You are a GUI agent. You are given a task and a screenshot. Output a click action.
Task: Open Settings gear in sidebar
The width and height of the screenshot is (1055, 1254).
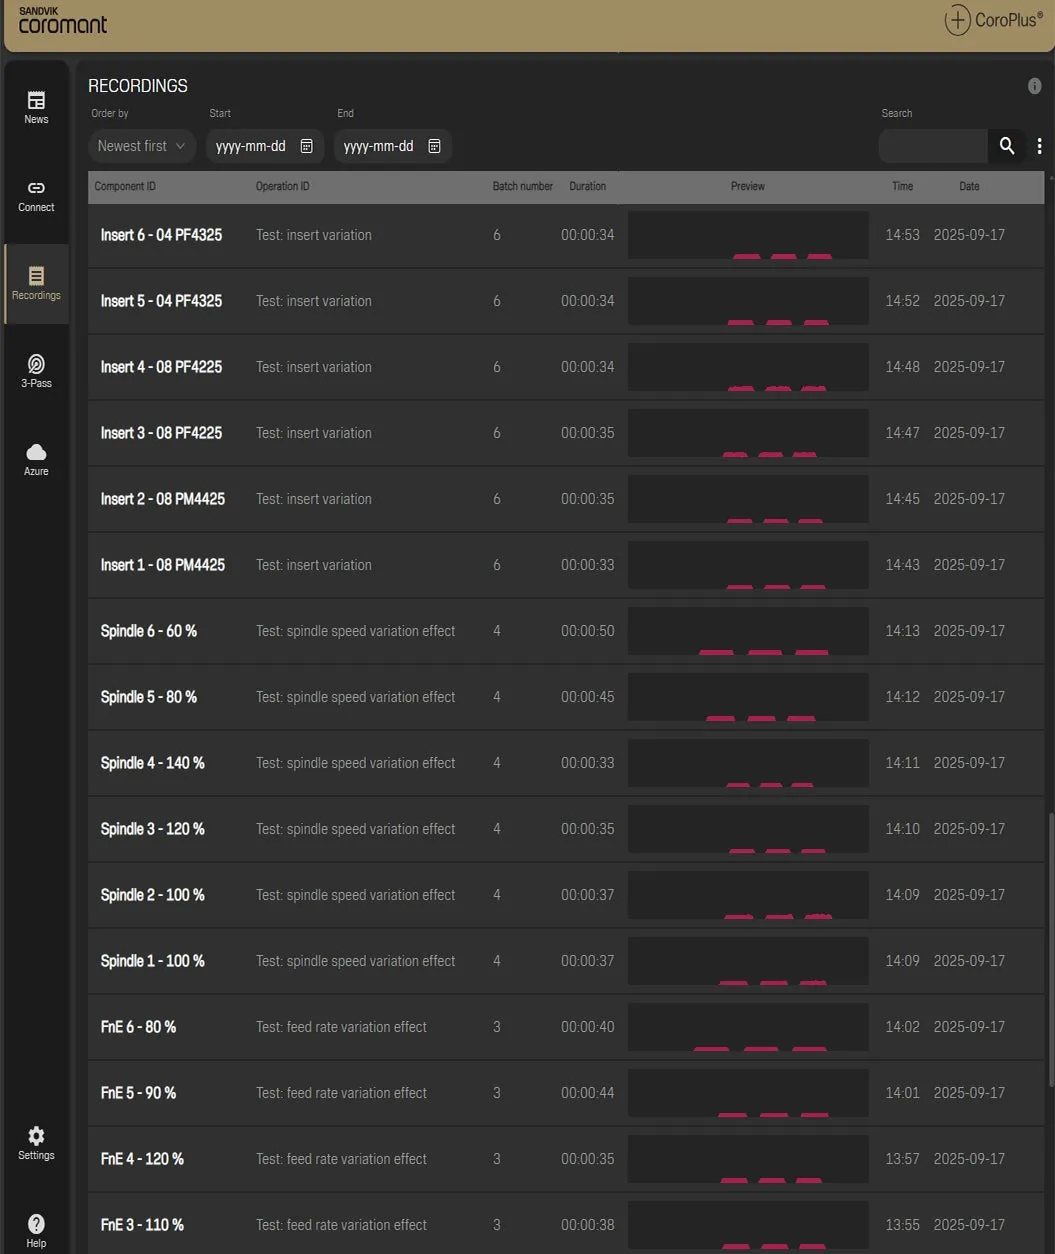point(36,1142)
